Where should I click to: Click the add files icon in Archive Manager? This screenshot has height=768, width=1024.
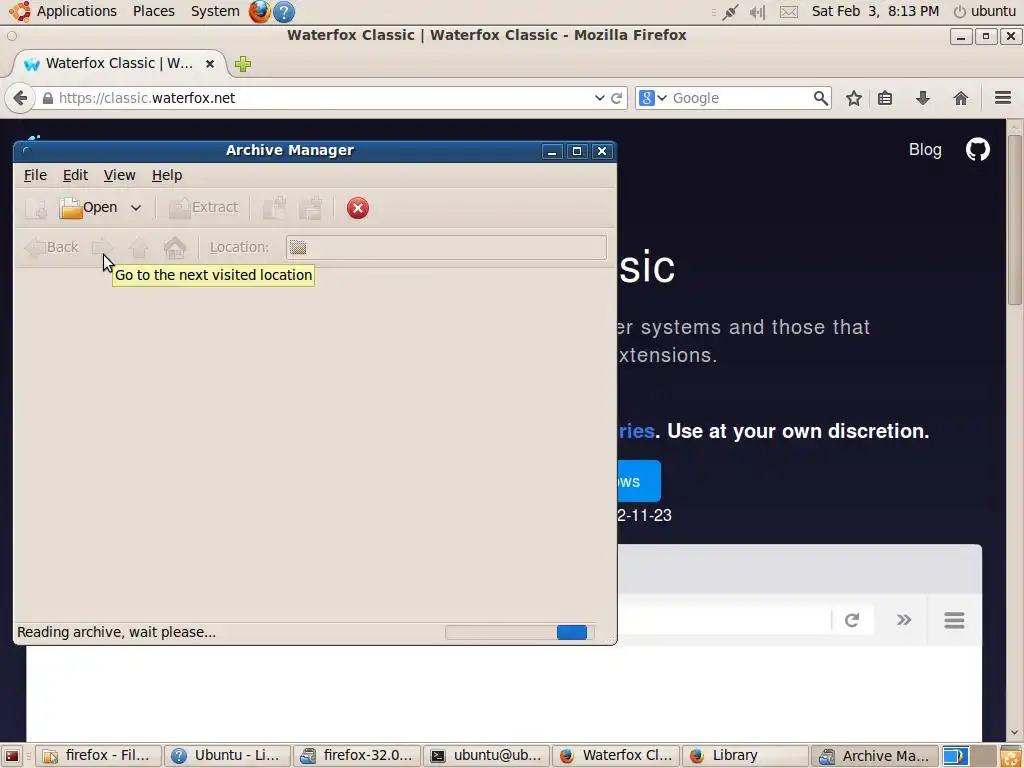tap(274, 208)
